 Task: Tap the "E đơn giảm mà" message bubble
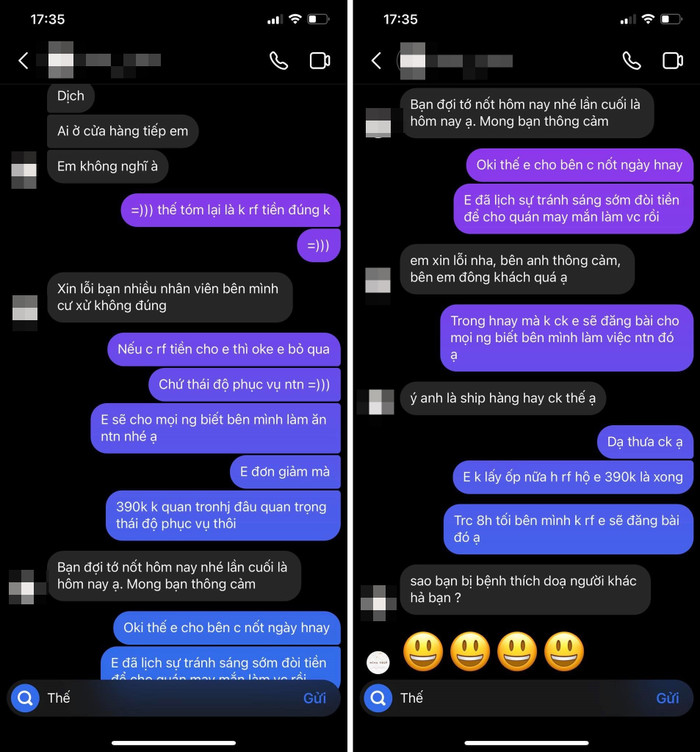(285, 472)
